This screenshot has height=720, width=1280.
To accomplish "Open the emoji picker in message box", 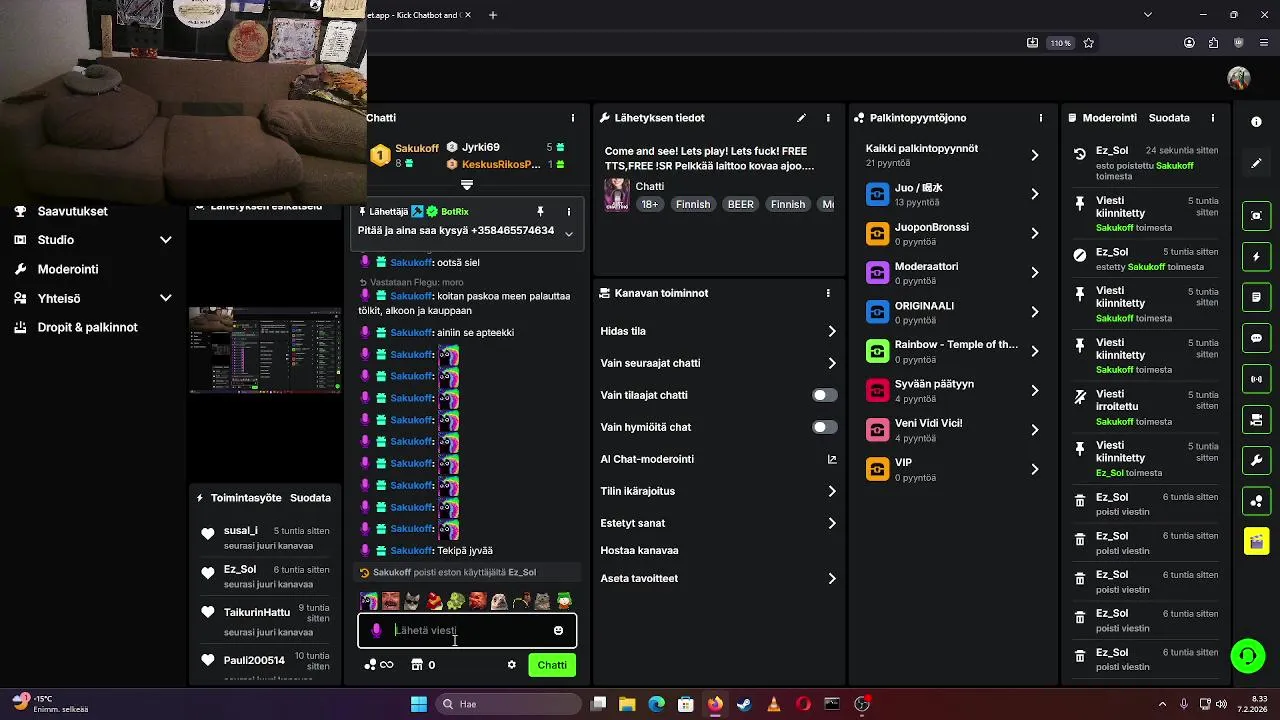I will click(x=558, y=631).
